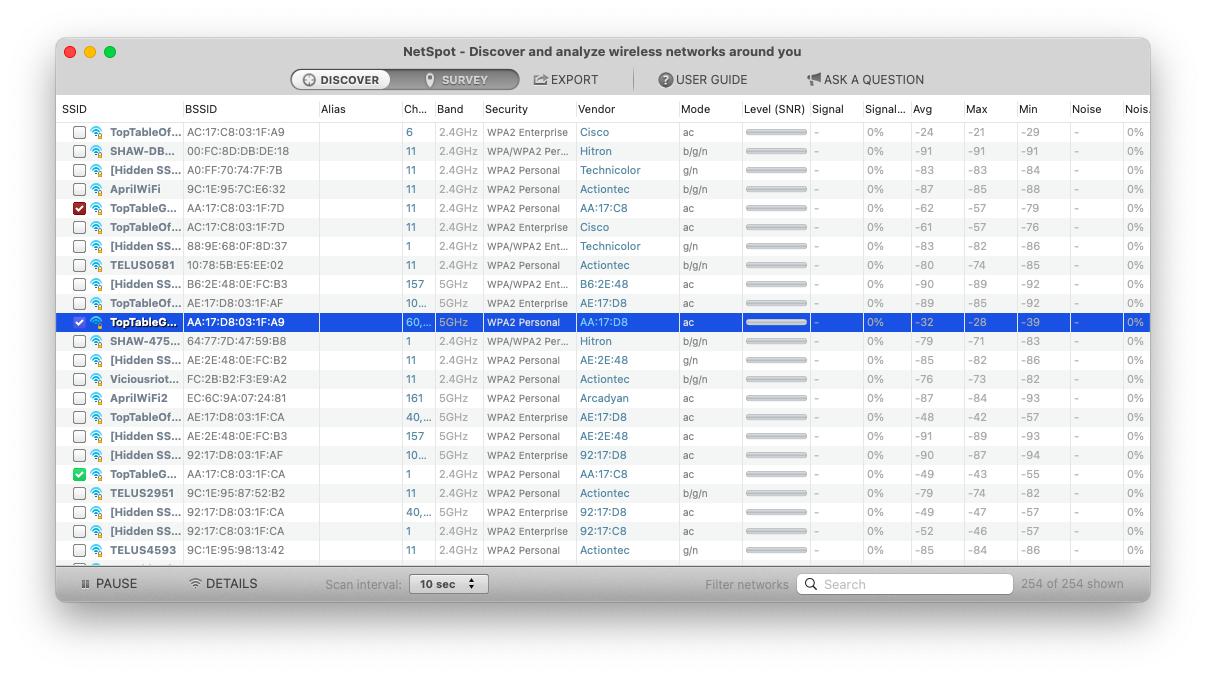Screen dimensions: 1206x676
Task: Click the Max column header
Action: click(x=990, y=109)
